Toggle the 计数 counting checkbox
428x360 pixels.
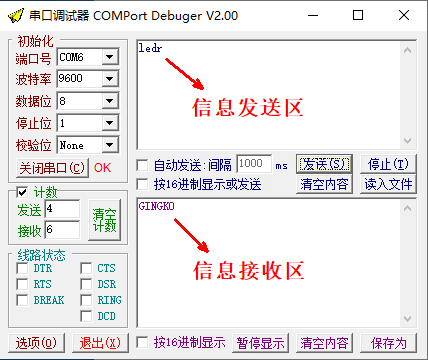click(22, 192)
